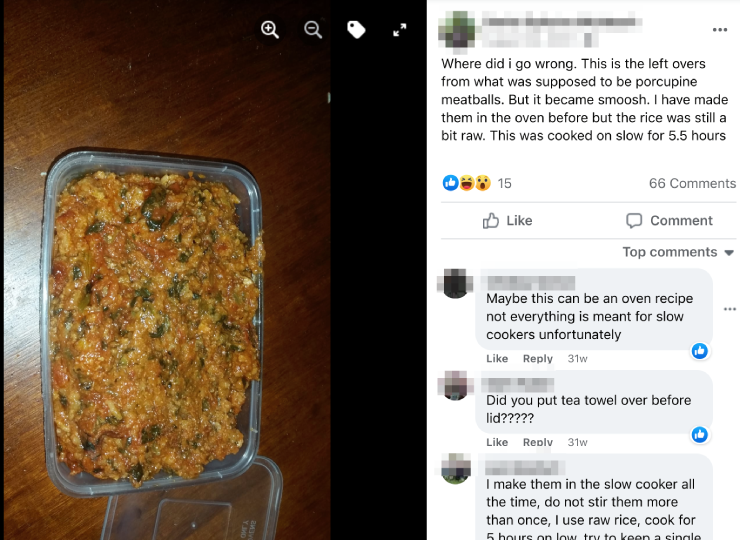The width and height of the screenshot is (740, 540).
Task: Click like reaction badge on first comment
Action: pos(700,351)
